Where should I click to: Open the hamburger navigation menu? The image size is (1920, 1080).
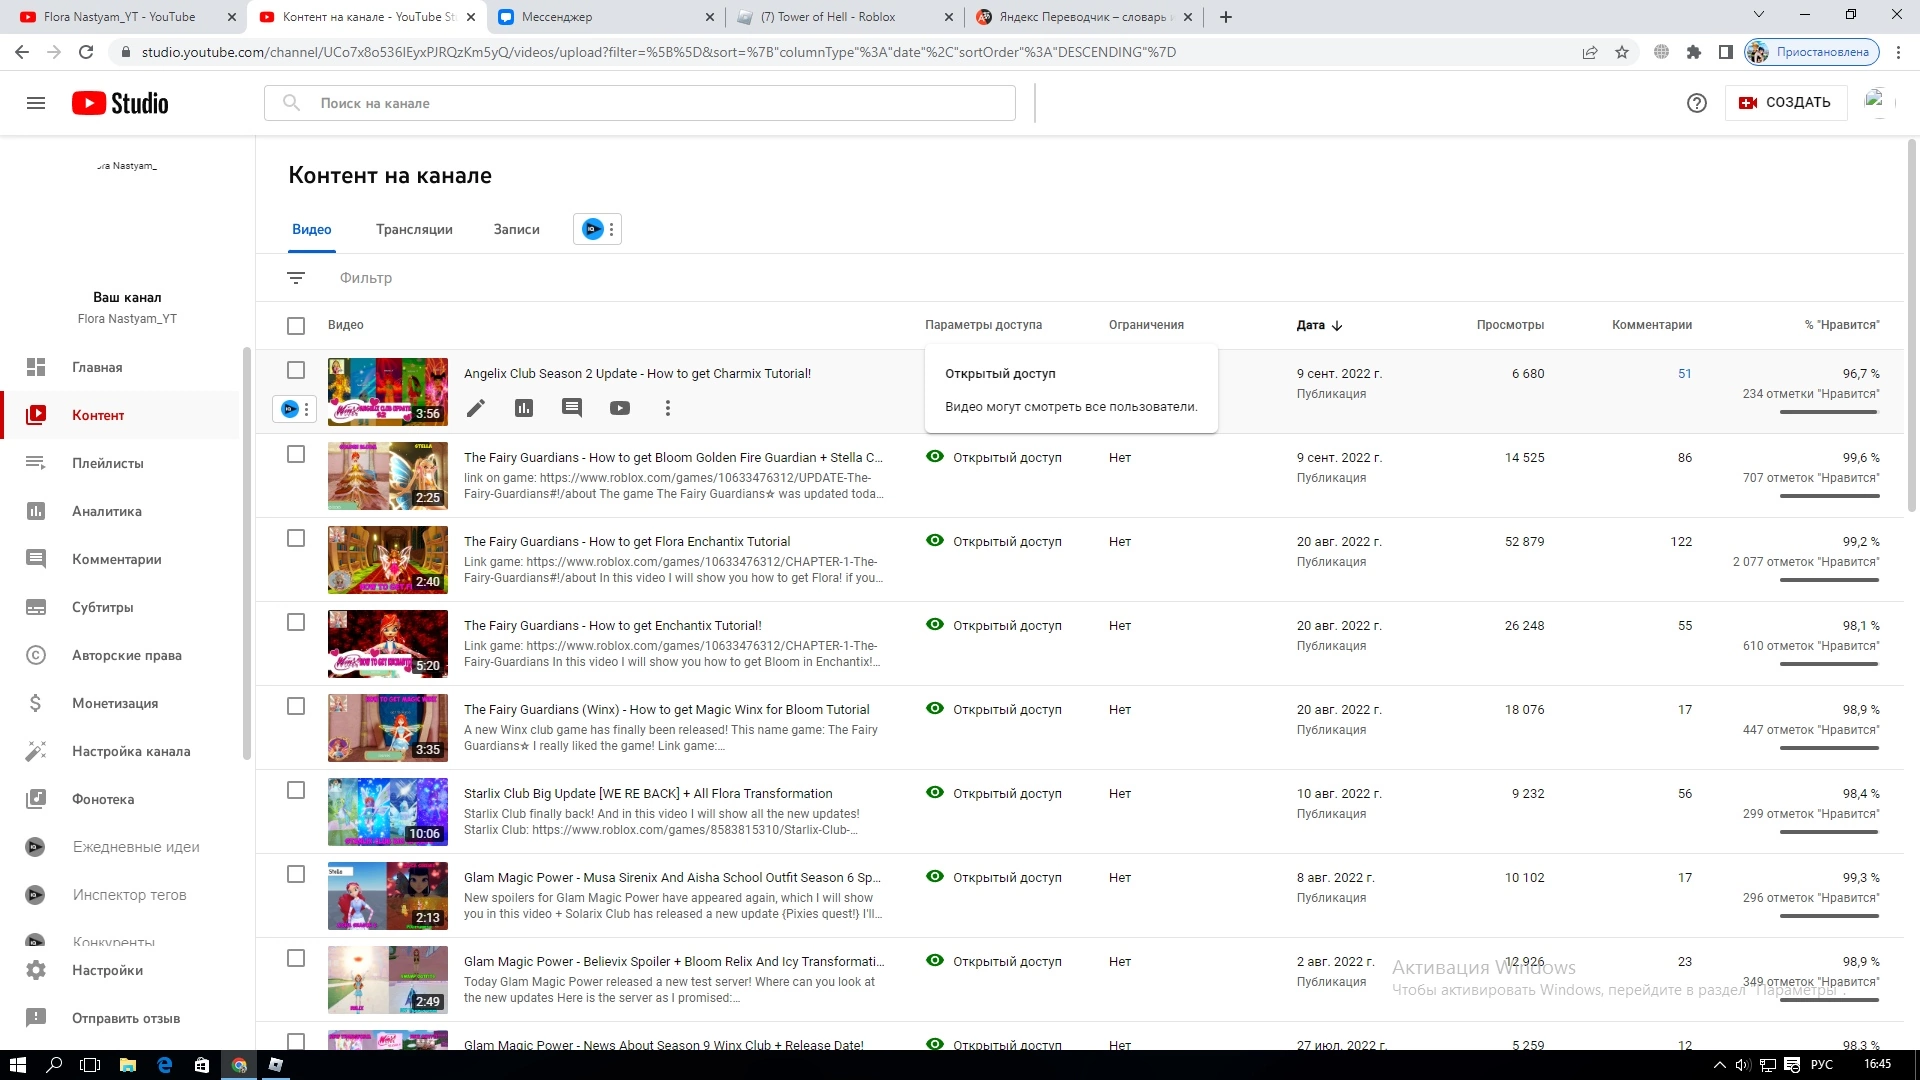[x=36, y=103]
